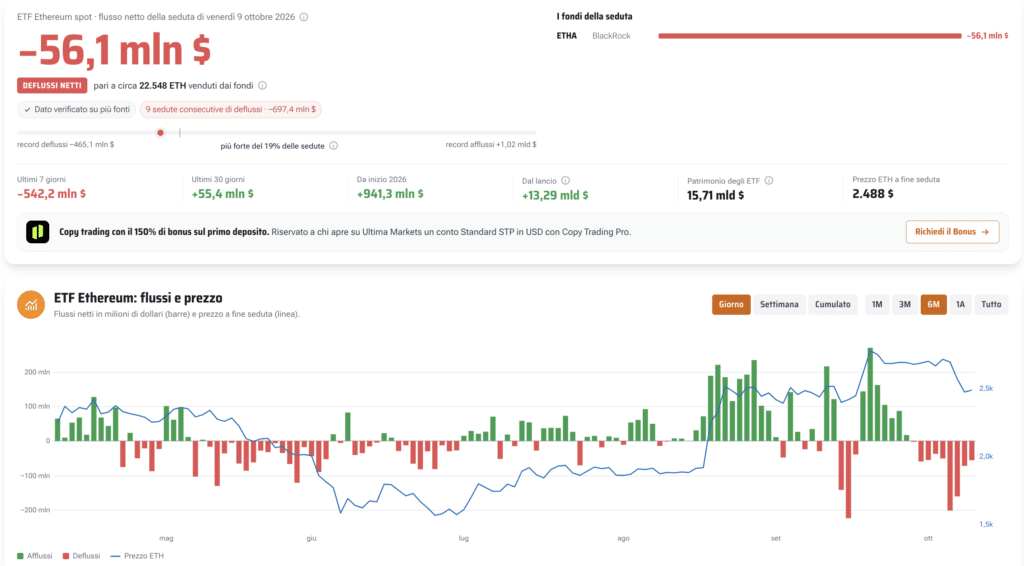Click the 'Dal lancio' value +13,29 mld $
This screenshot has height=566, width=1024.
555,195
